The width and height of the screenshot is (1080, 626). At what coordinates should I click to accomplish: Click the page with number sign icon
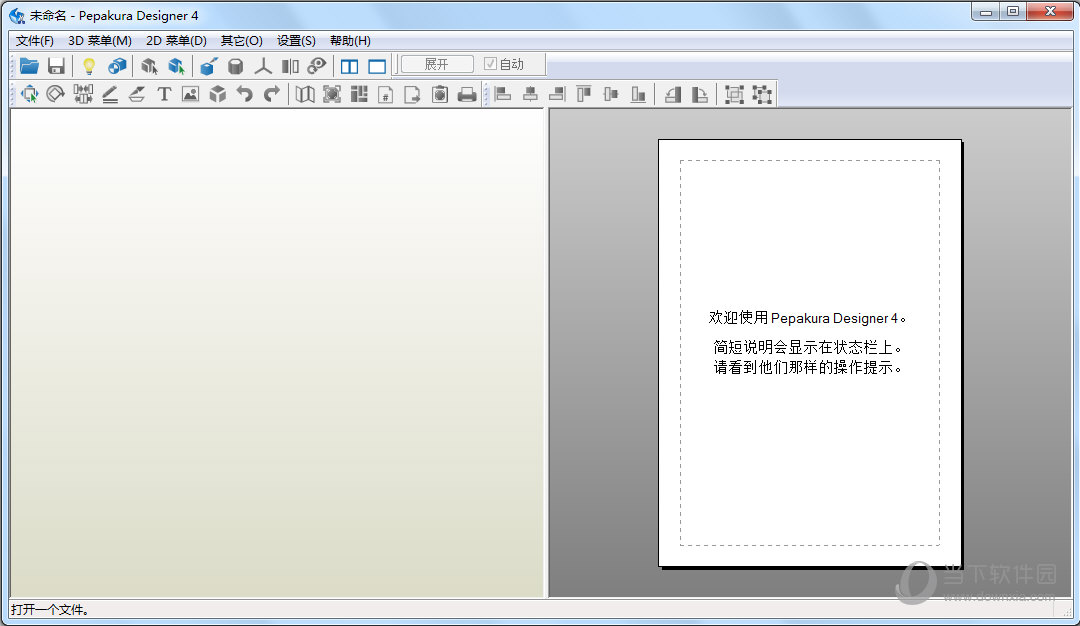[x=386, y=94]
